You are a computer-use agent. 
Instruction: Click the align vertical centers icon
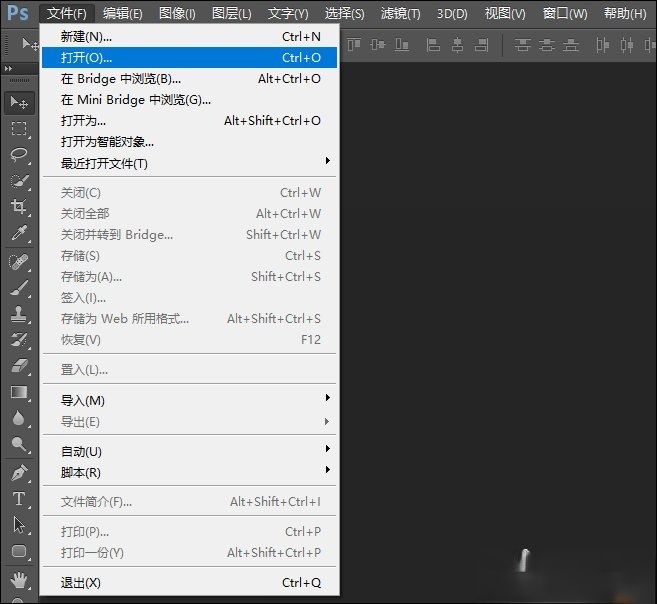pyautogui.click(x=378, y=44)
